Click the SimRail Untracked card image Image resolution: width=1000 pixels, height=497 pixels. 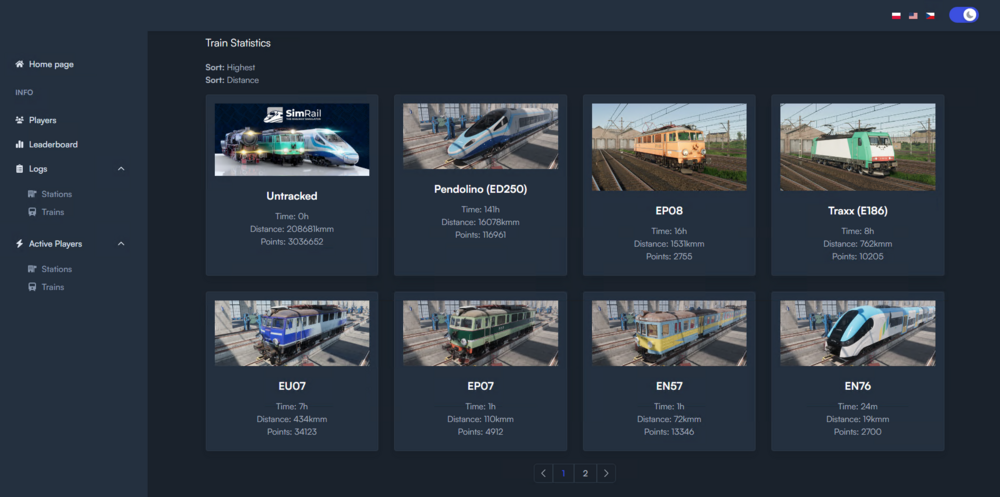coord(292,140)
